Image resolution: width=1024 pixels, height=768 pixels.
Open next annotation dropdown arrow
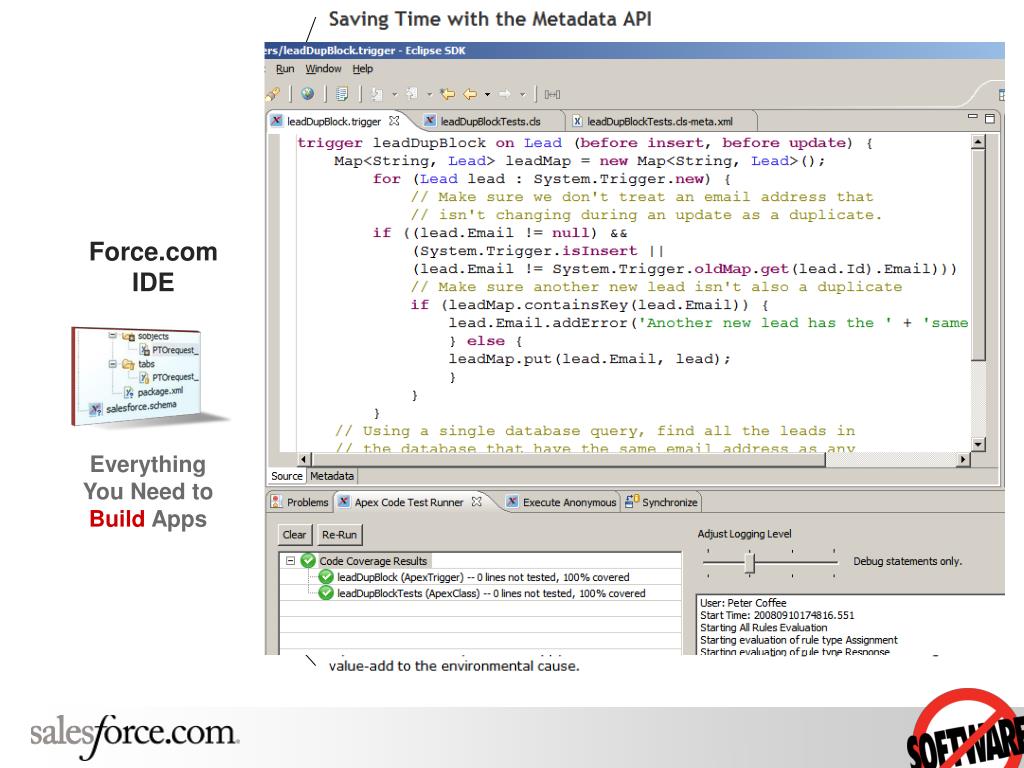tap(394, 94)
